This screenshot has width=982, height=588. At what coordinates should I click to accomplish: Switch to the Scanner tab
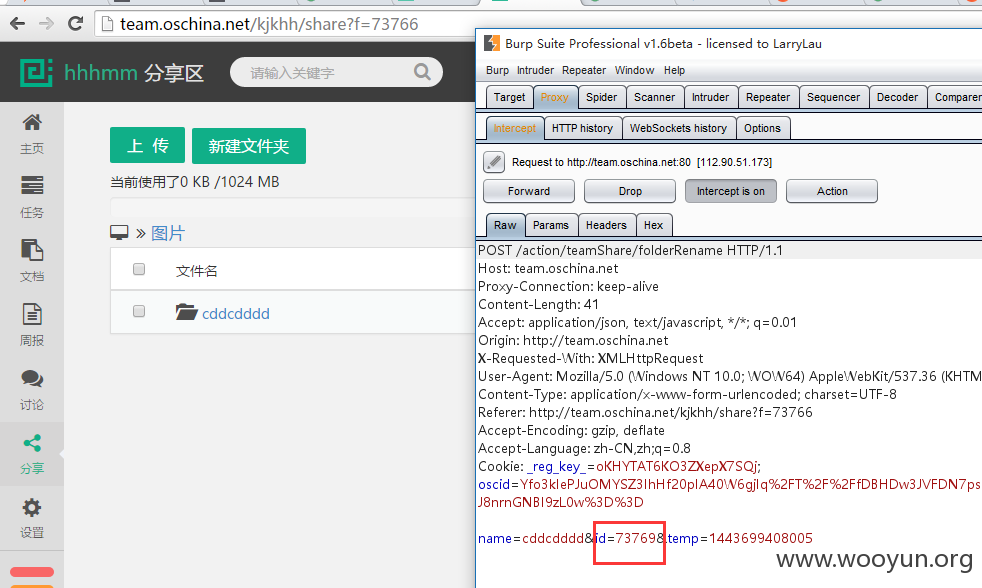tap(654, 97)
